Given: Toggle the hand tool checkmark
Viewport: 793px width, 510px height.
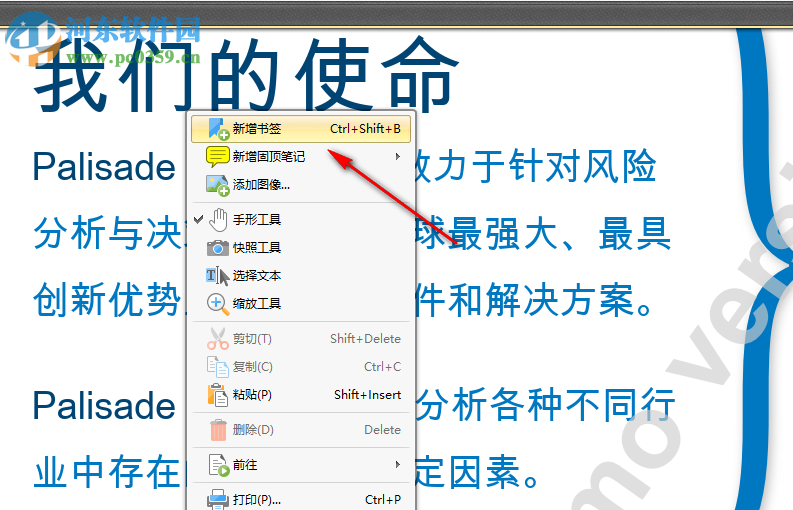Looking at the screenshot, I should pyautogui.click(x=198, y=219).
